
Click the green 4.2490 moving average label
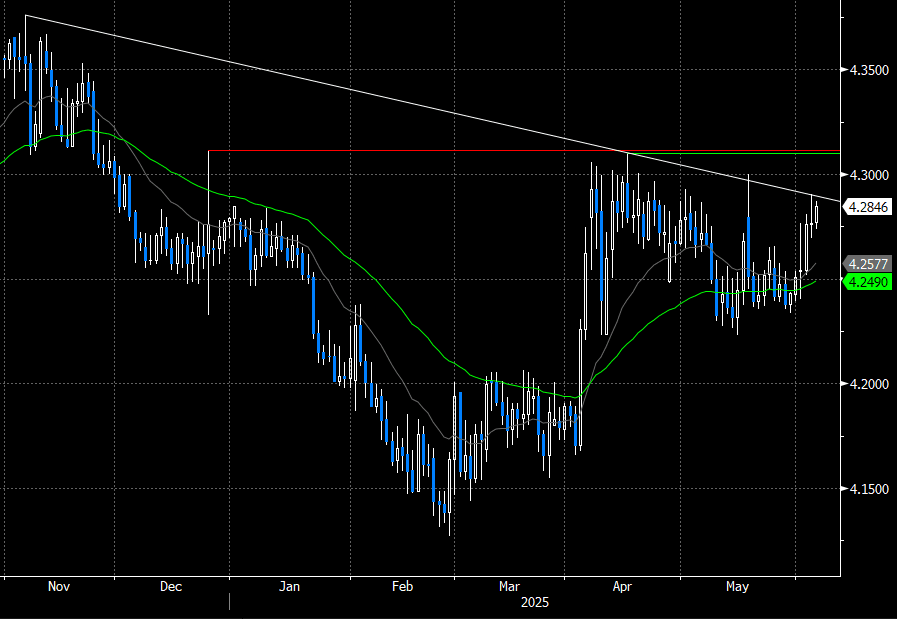868,282
